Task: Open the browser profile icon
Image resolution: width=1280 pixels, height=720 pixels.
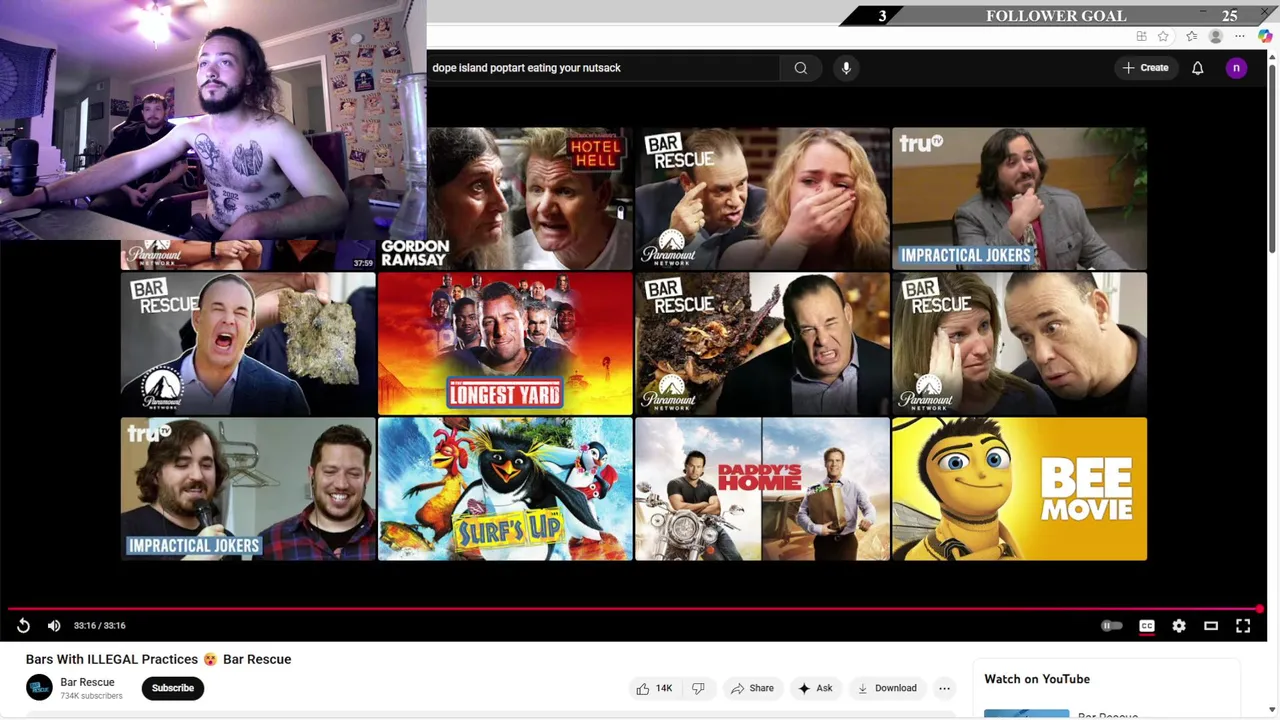Action: [x=1216, y=36]
